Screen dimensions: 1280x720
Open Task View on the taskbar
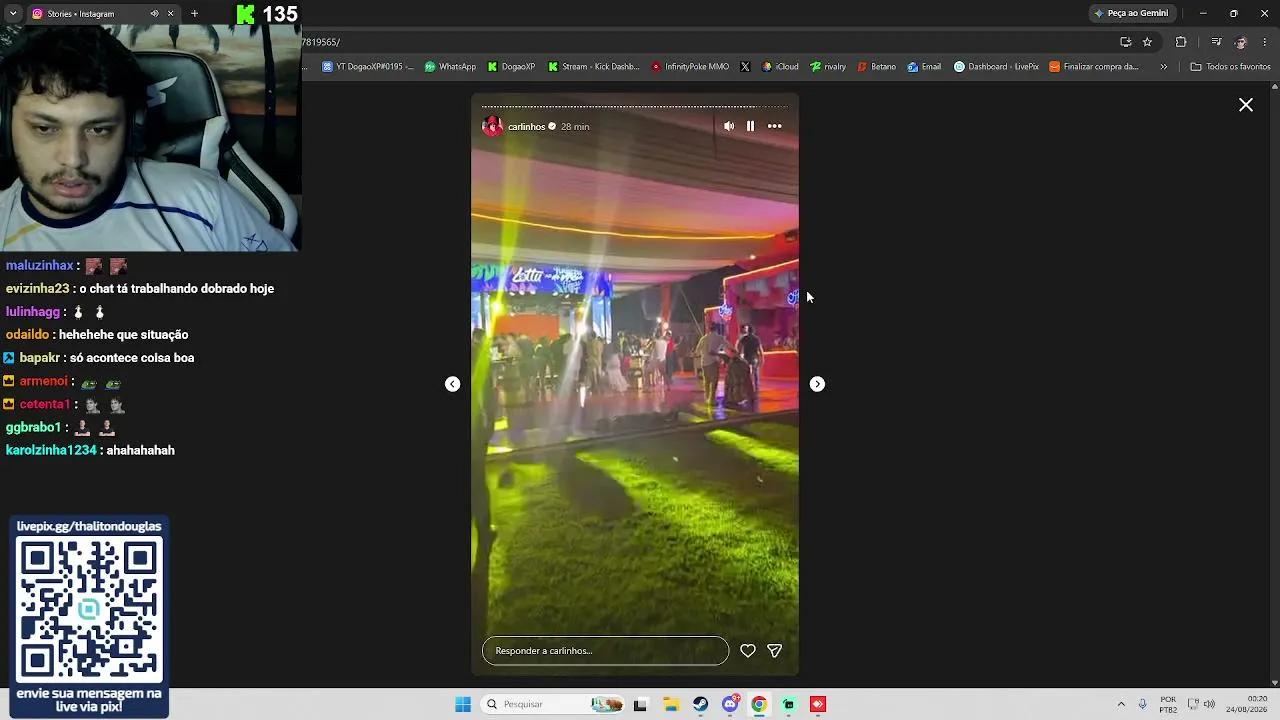(x=640, y=704)
